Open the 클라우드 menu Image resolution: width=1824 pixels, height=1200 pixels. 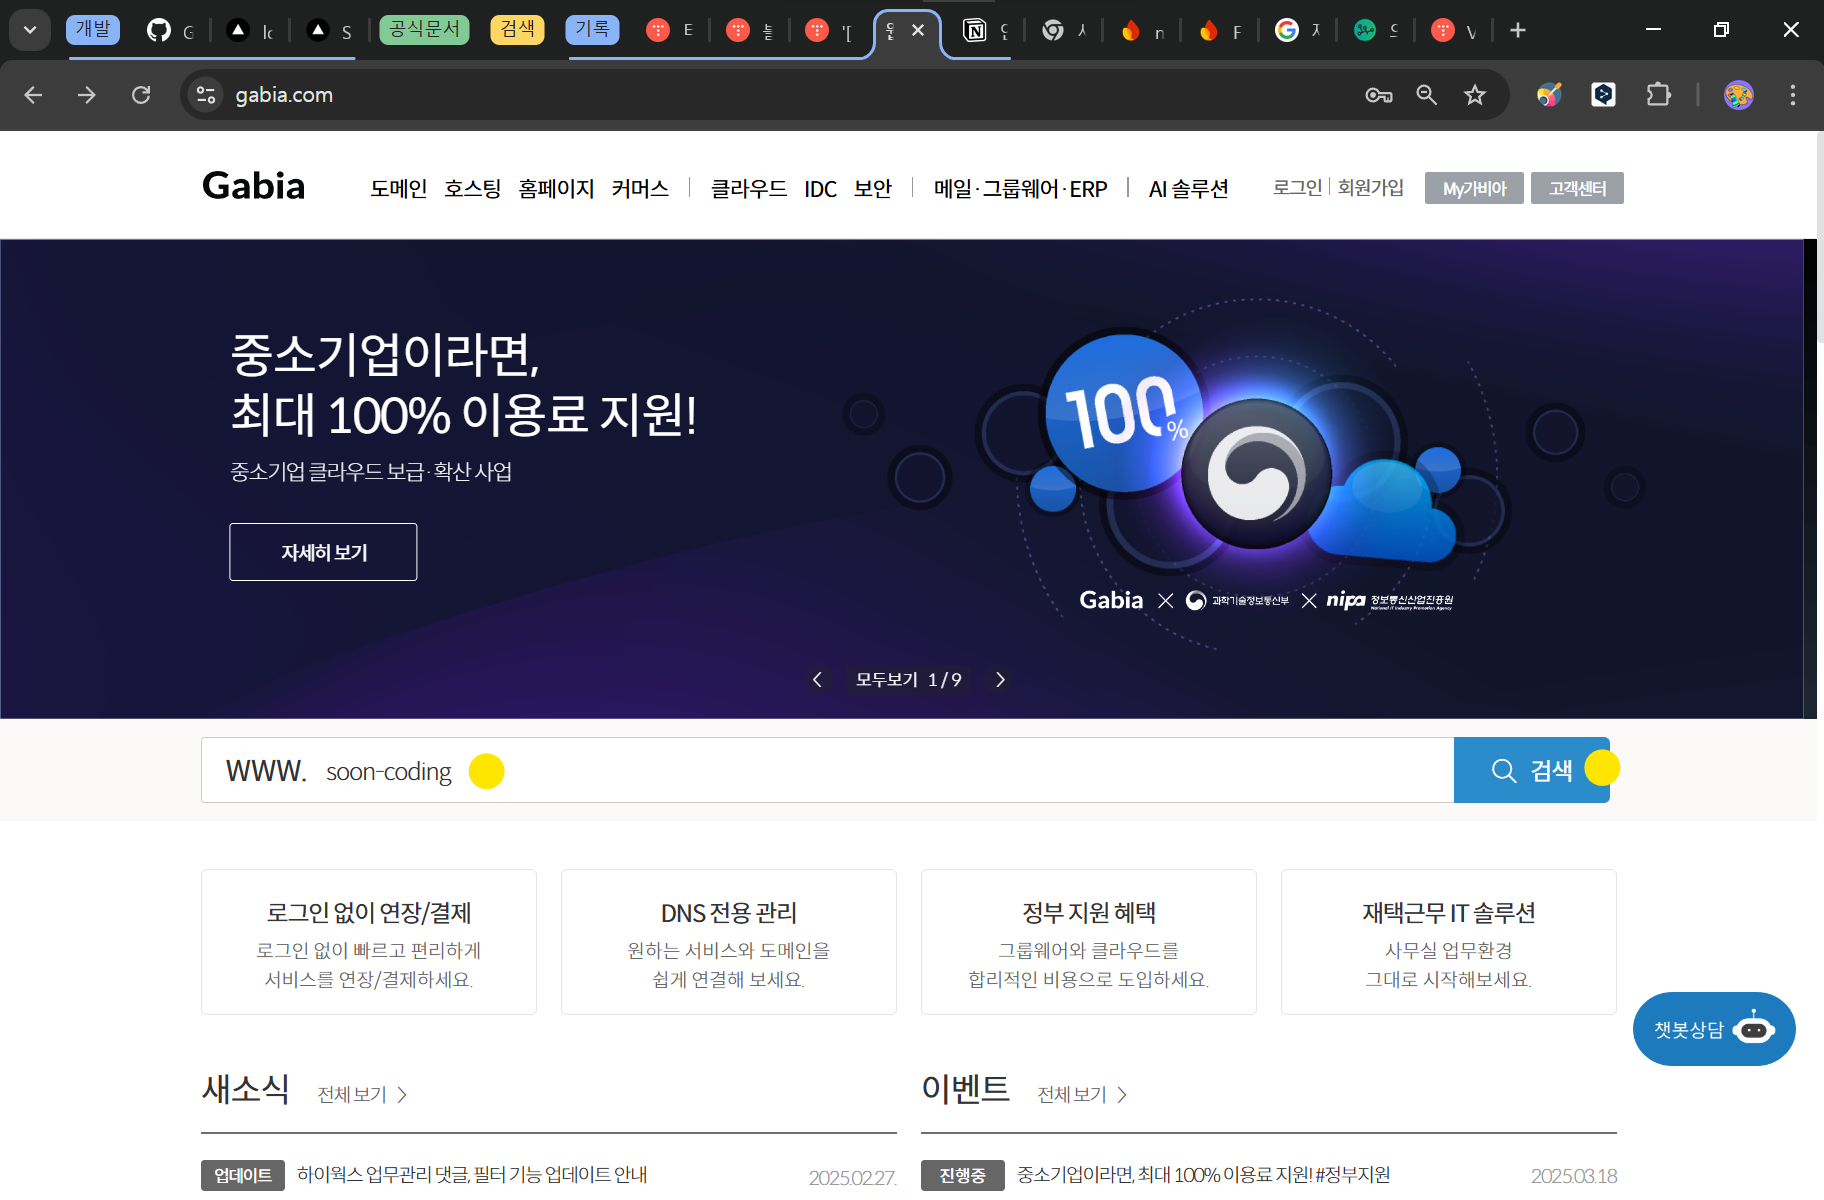coord(748,188)
